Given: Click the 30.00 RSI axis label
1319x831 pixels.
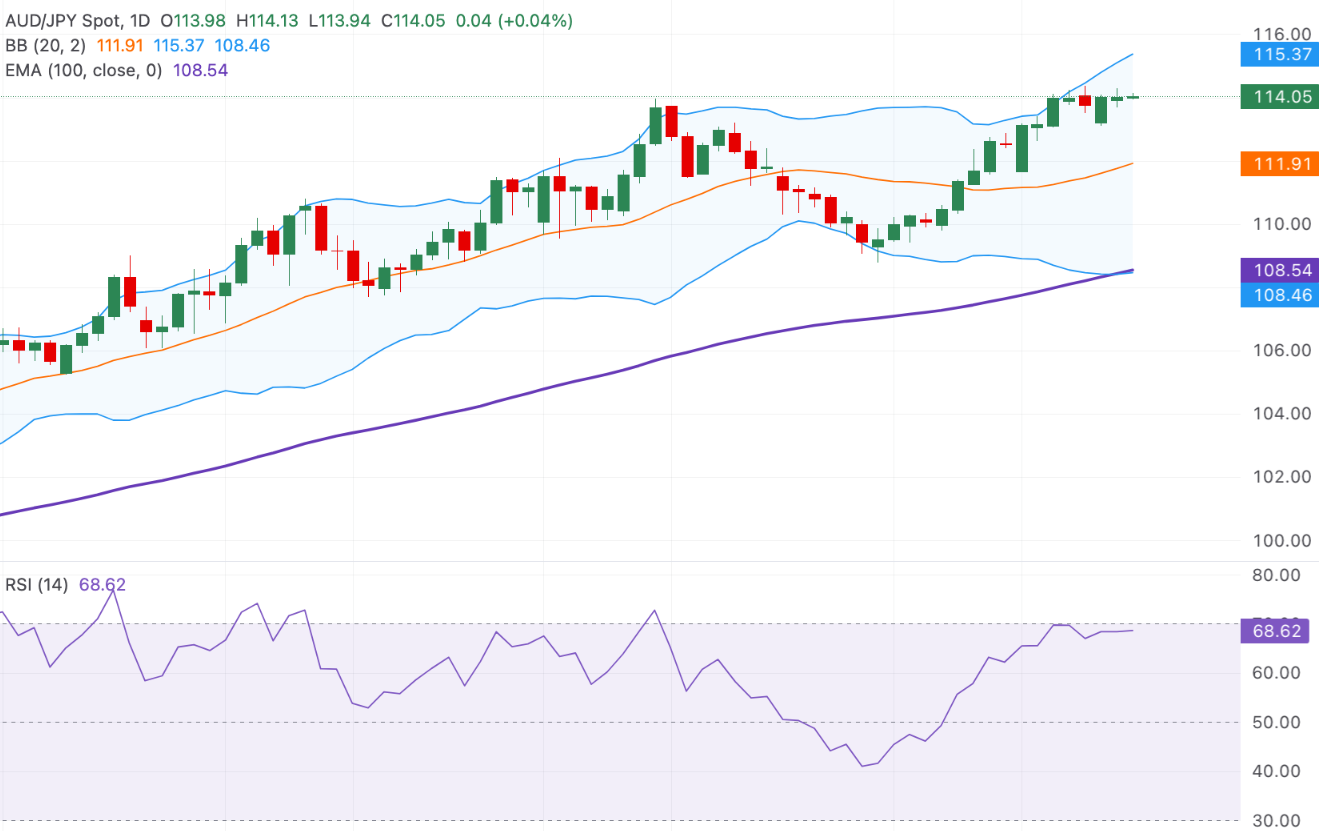Looking at the screenshot, I should tap(1275, 821).
